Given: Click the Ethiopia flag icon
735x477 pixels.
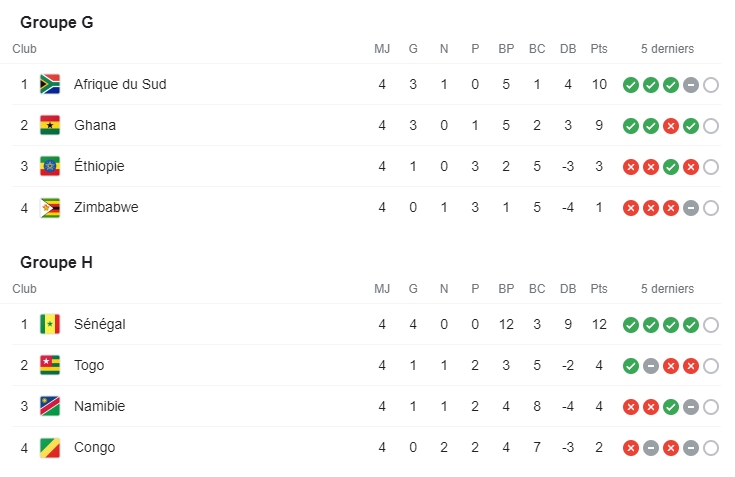Looking at the screenshot, I should [x=50, y=166].
